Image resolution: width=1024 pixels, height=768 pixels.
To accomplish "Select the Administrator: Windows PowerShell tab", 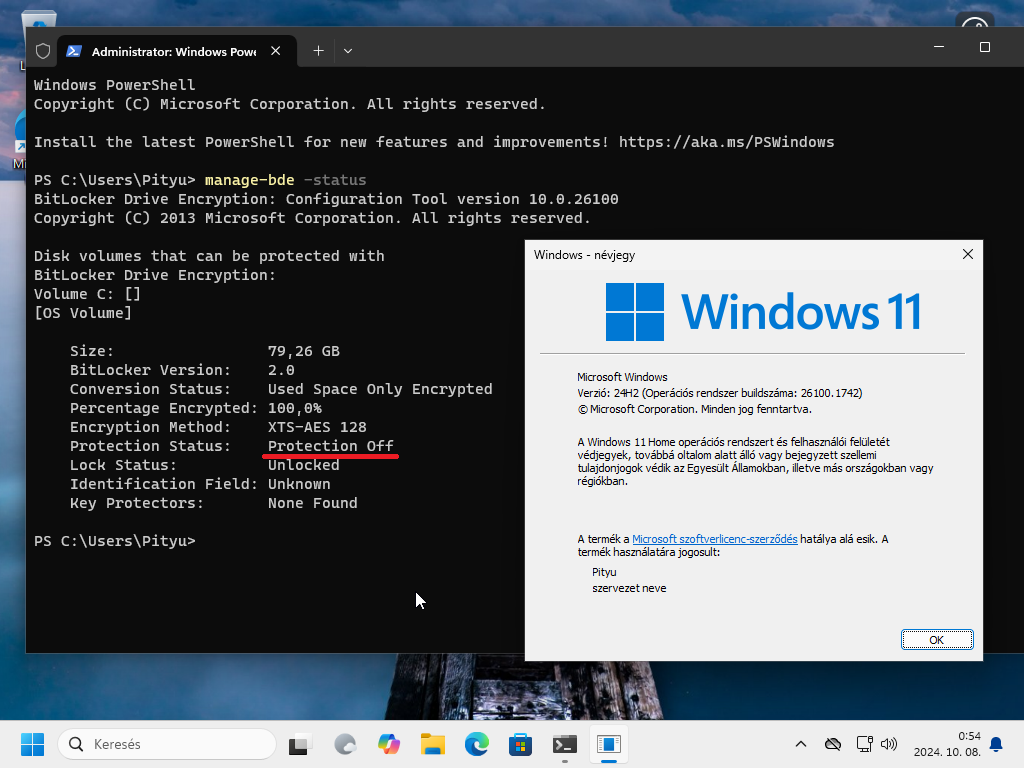I will (x=174, y=52).
